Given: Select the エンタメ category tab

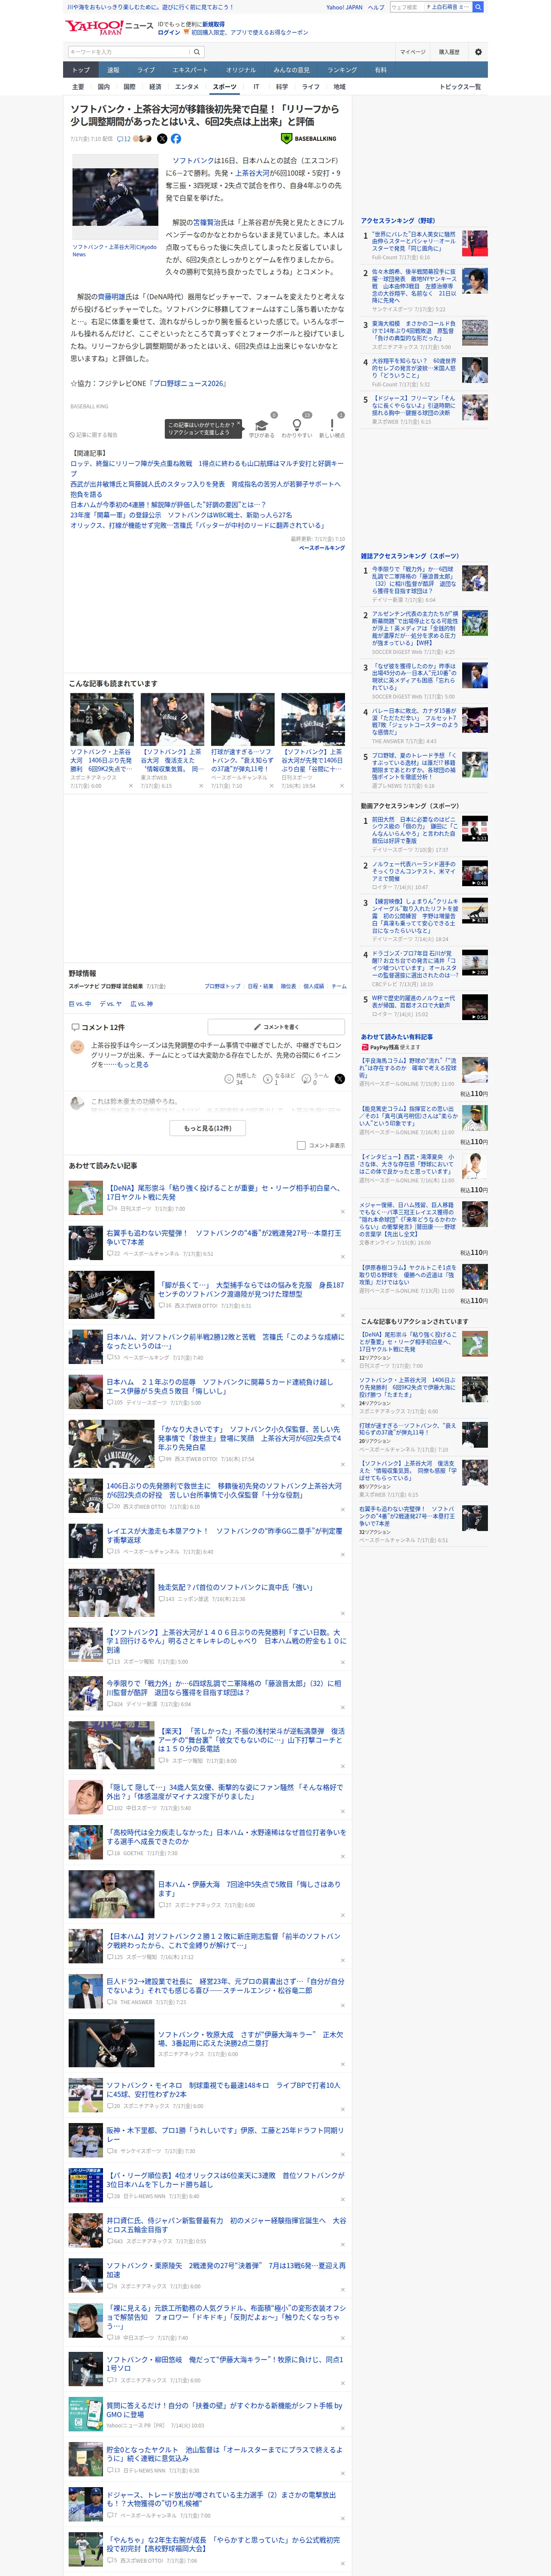Looking at the screenshot, I should point(187,87).
